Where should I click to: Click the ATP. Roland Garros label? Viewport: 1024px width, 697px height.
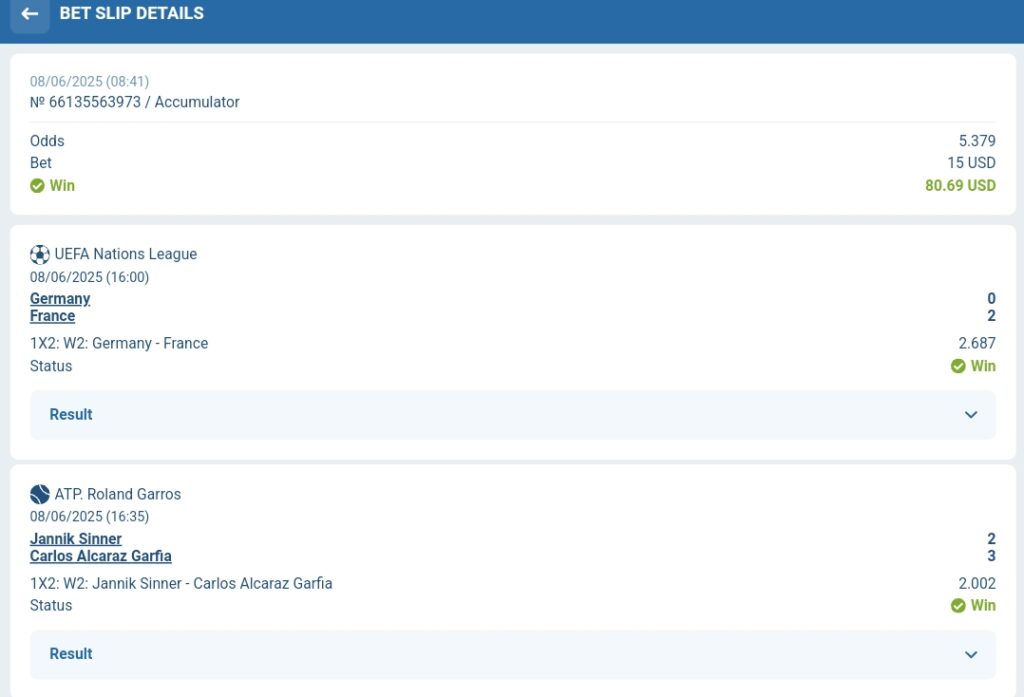point(118,494)
